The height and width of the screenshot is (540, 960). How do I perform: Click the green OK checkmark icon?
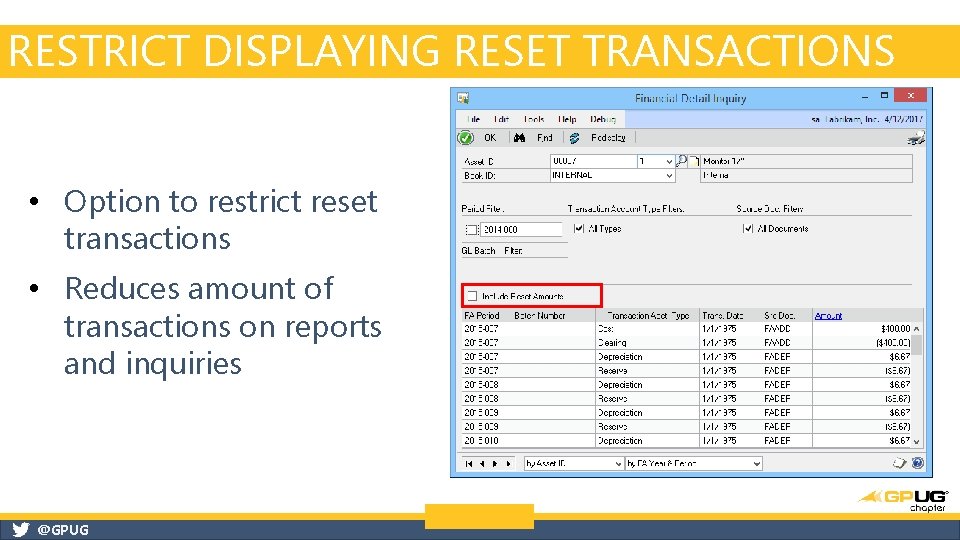(x=466, y=138)
